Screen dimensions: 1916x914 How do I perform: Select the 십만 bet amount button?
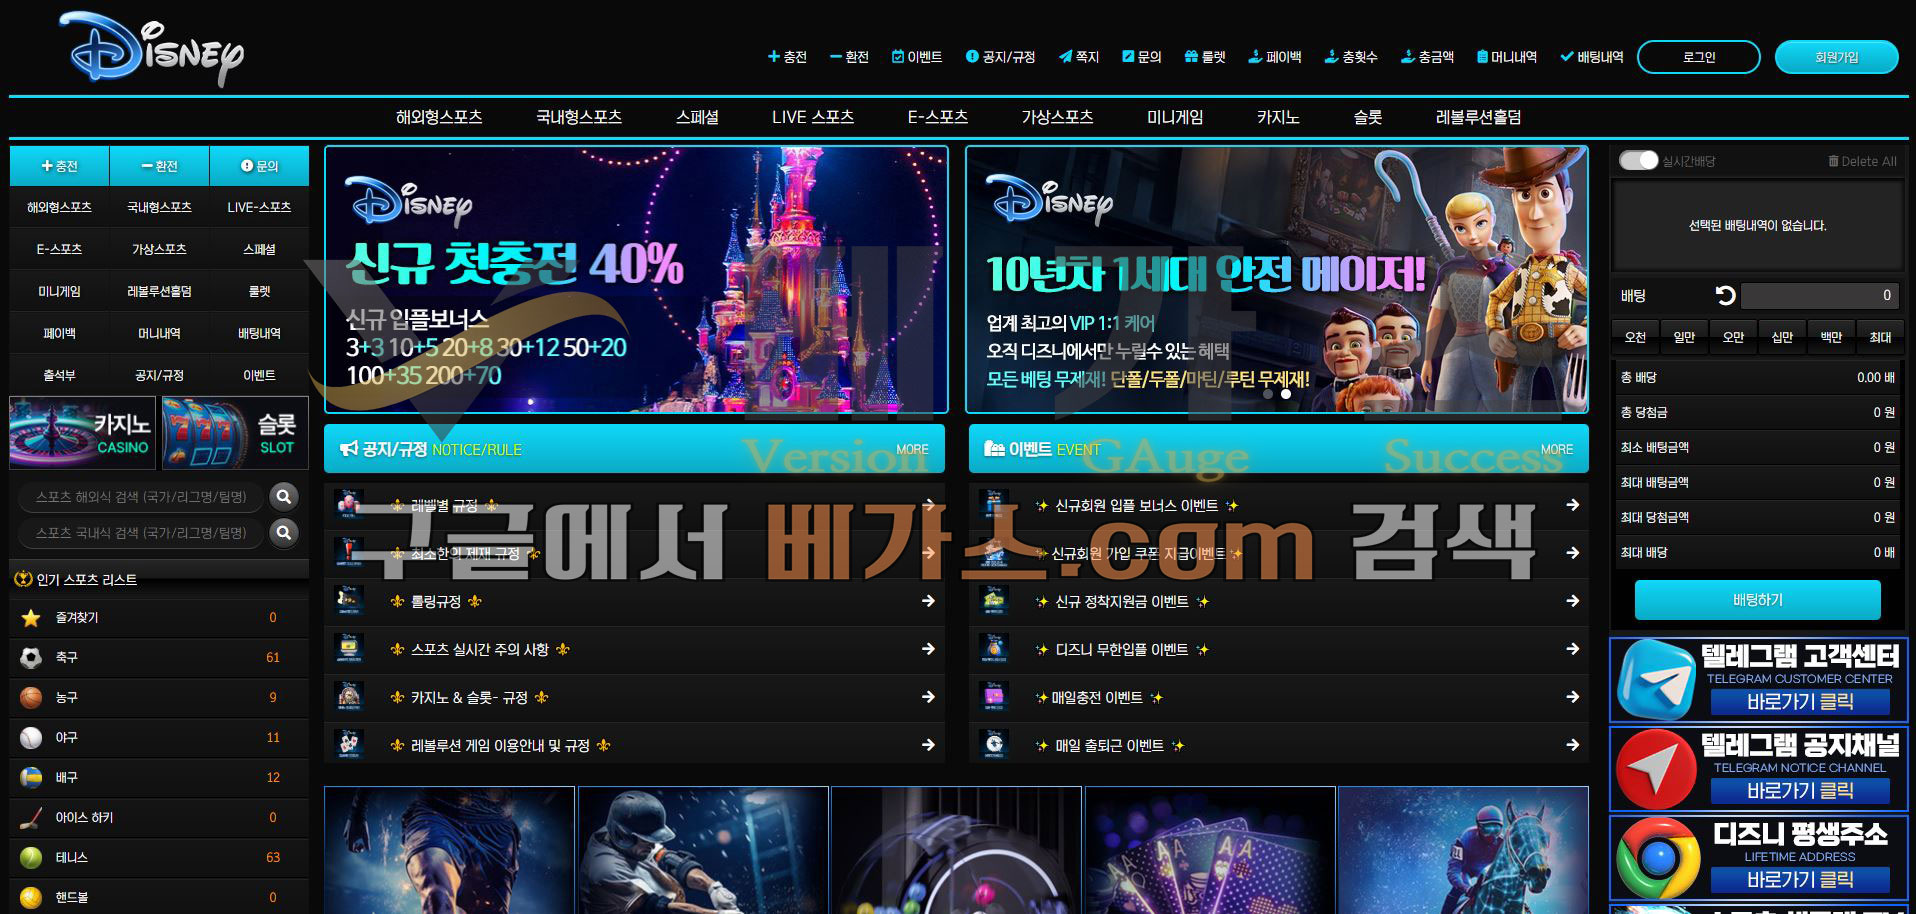tap(1782, 337)
